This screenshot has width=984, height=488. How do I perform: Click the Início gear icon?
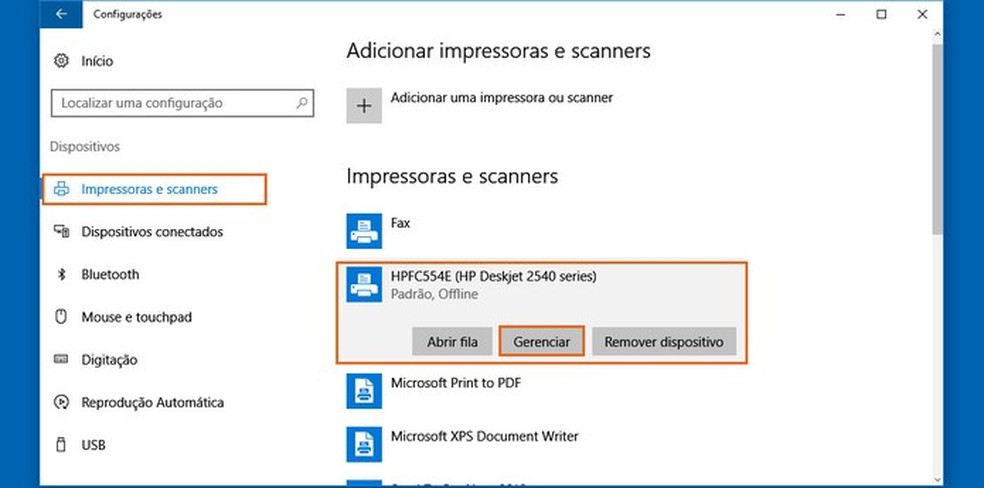[x=61, y=61]
